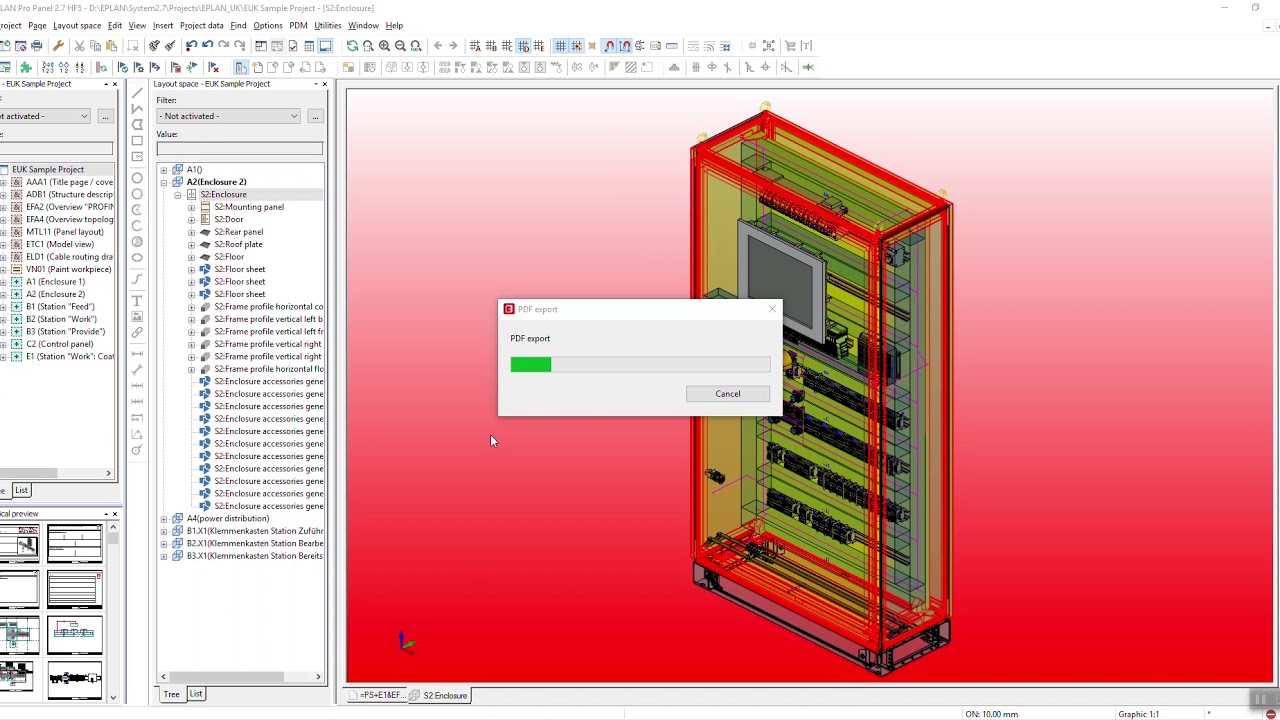Click the Copy icon in the toolbar
Image resolution: width=1280 pixels, height=720 pixels.
pos(95,46)
